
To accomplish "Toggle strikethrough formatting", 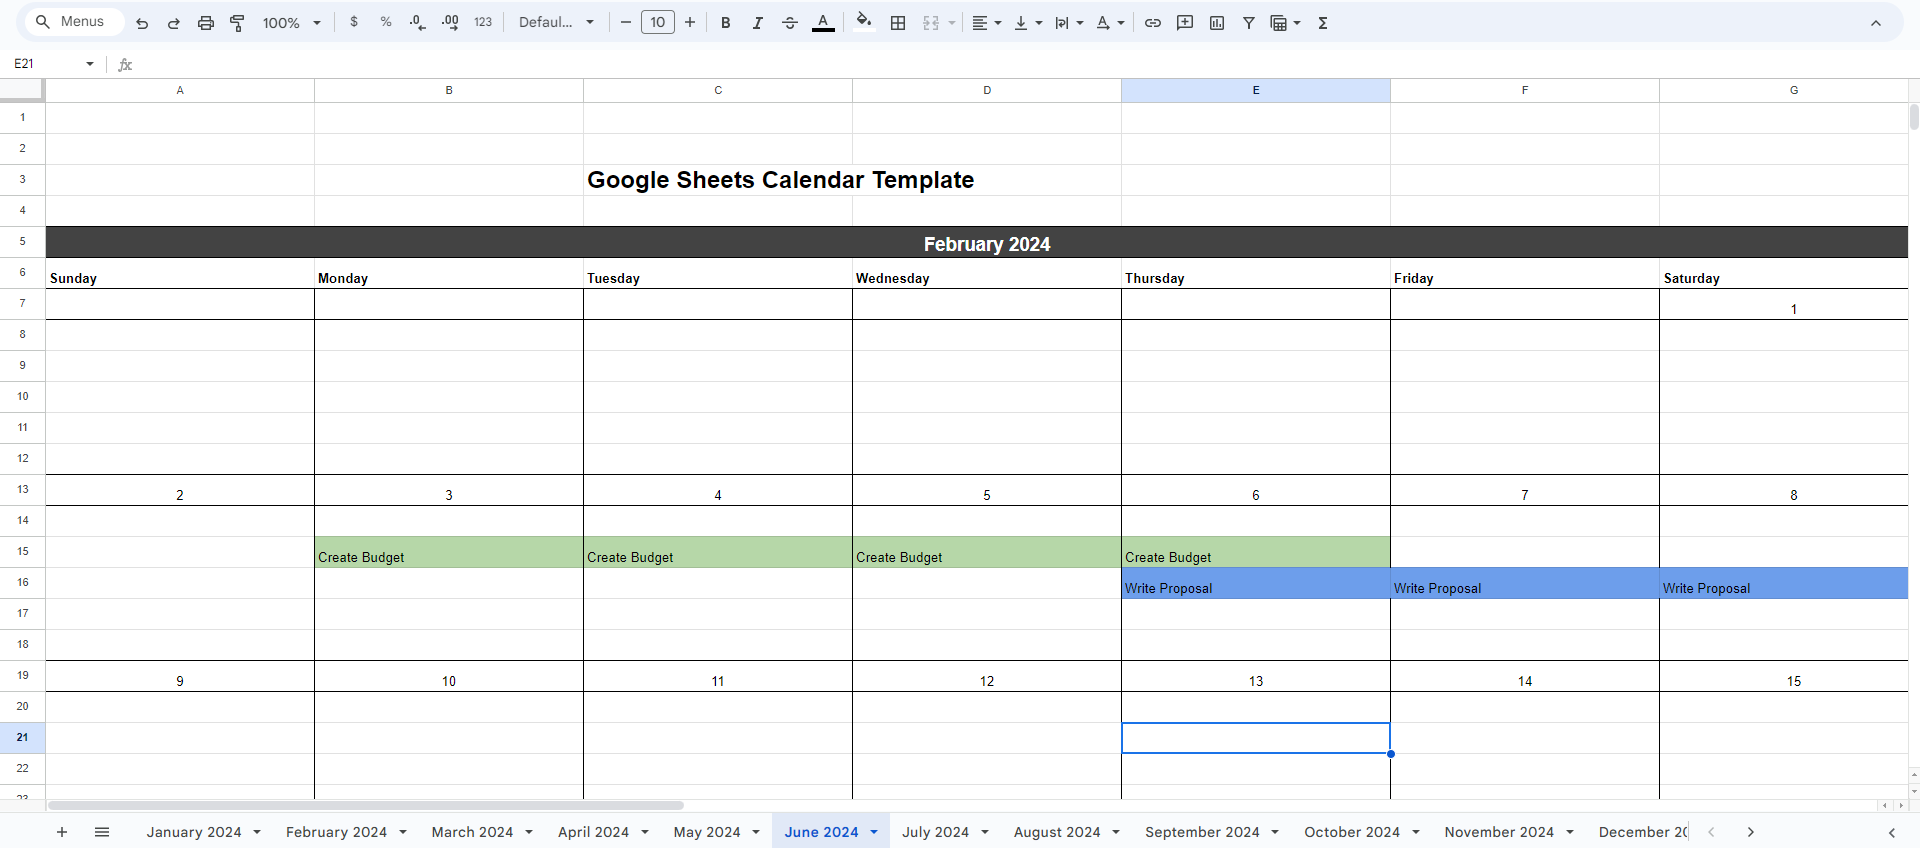I will pyautogui.click(x=790, y=22).
